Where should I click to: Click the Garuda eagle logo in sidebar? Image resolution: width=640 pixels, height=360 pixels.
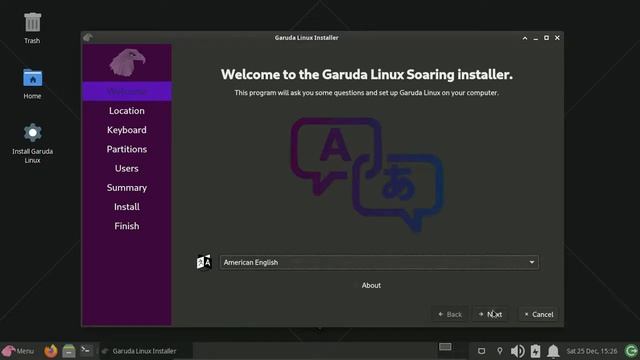pos(127,62)
